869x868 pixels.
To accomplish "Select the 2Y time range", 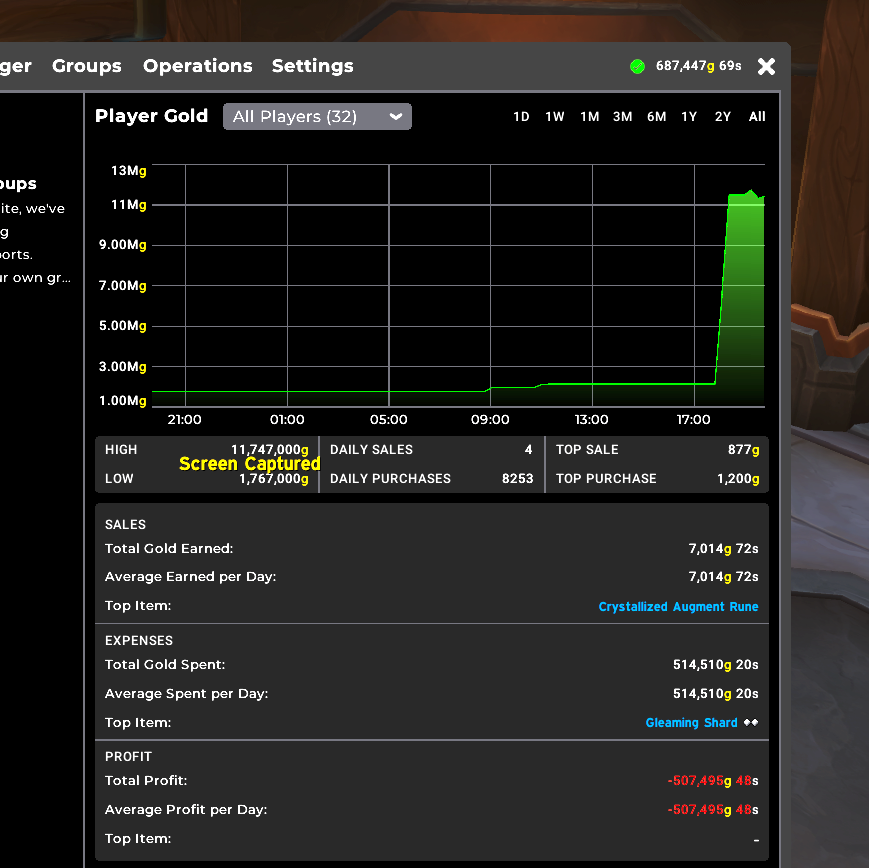I will [x=723, y=116].
